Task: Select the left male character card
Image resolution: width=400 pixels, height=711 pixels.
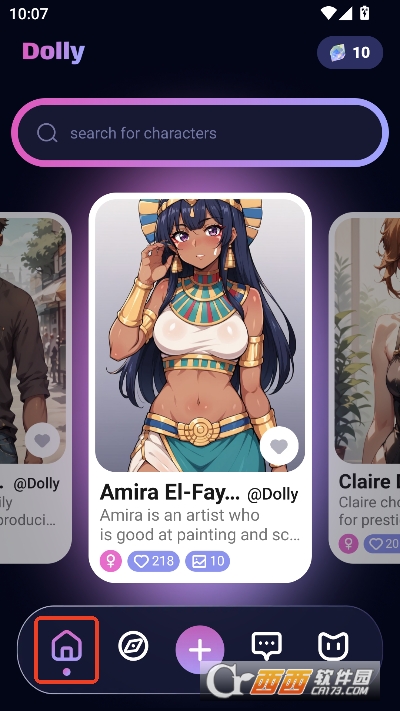Action: click(x=35, y=388)
